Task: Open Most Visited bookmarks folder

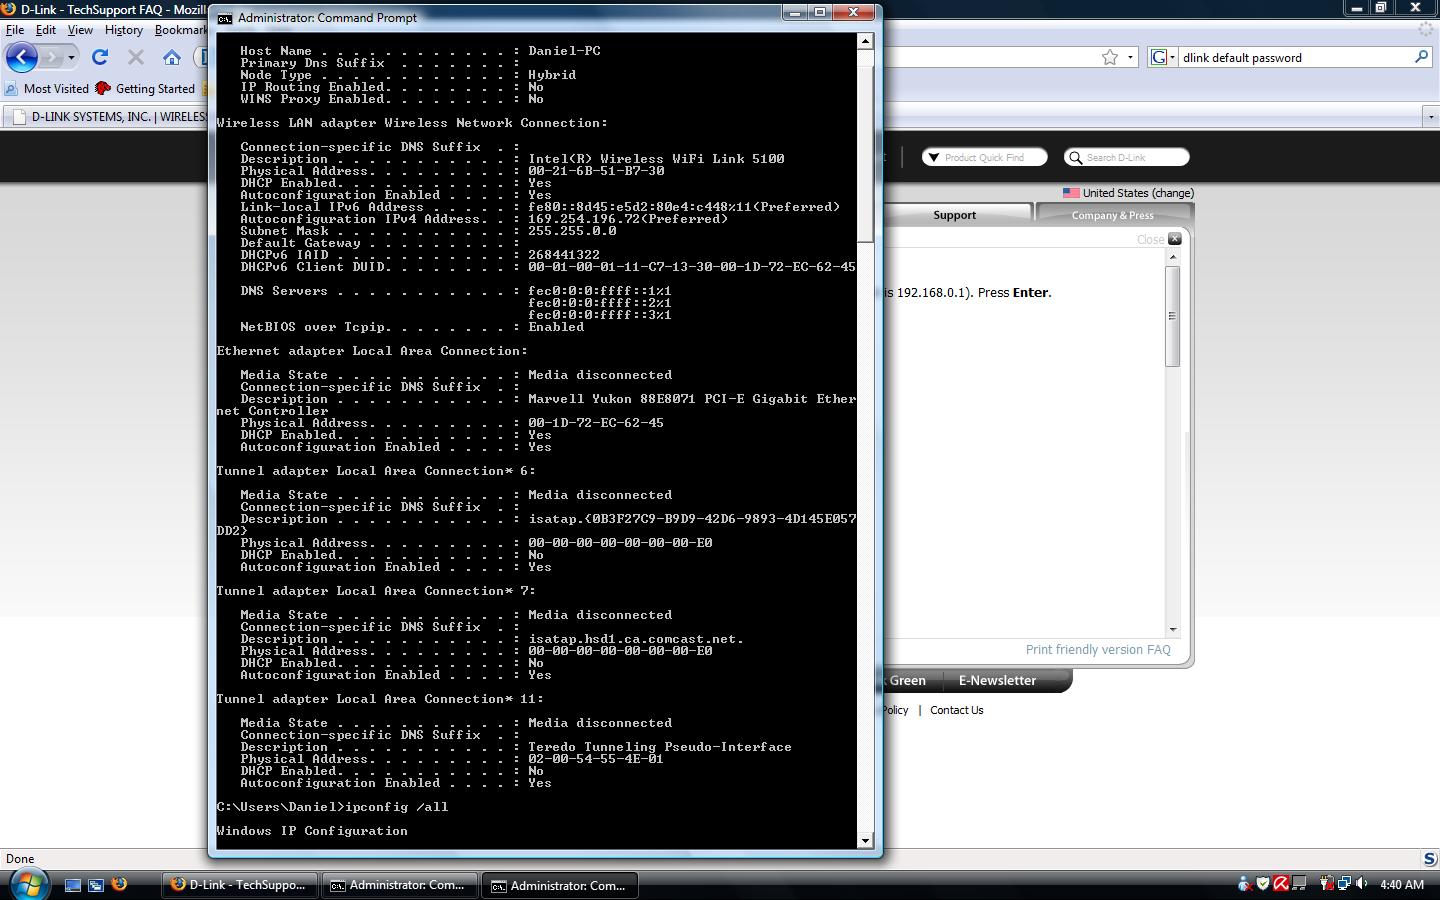Action: 46,89
